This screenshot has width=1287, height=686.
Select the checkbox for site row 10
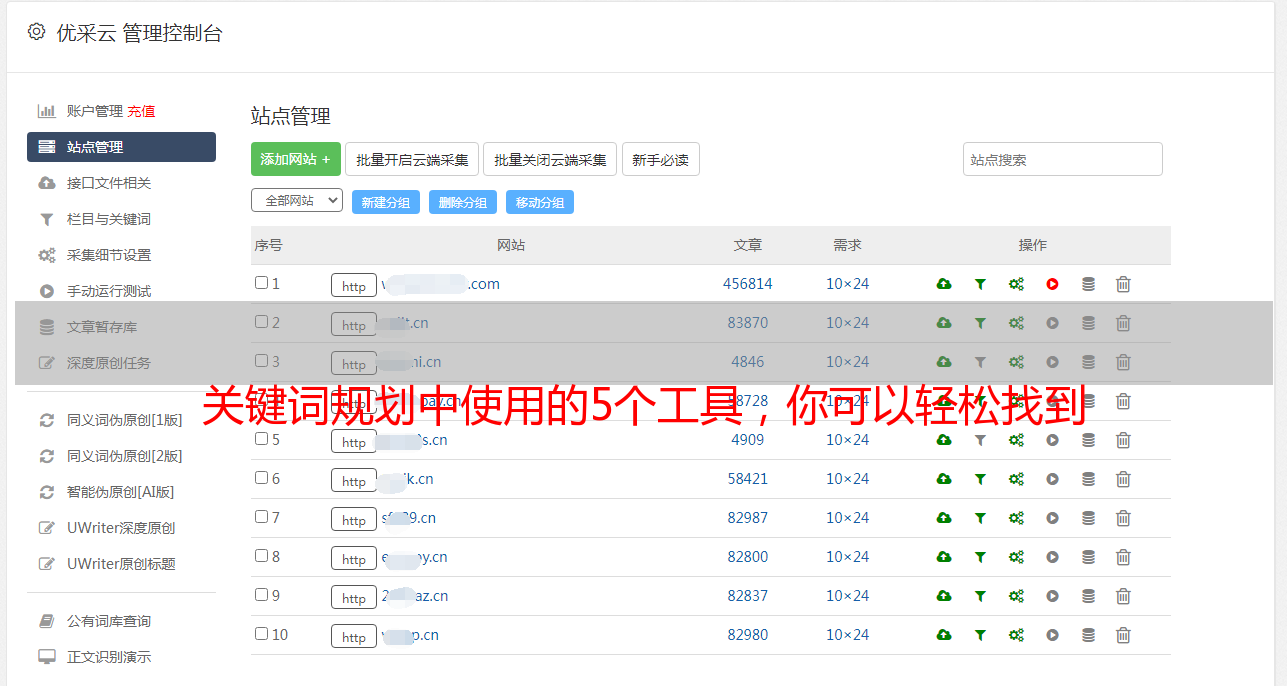[x=261, y=634]
